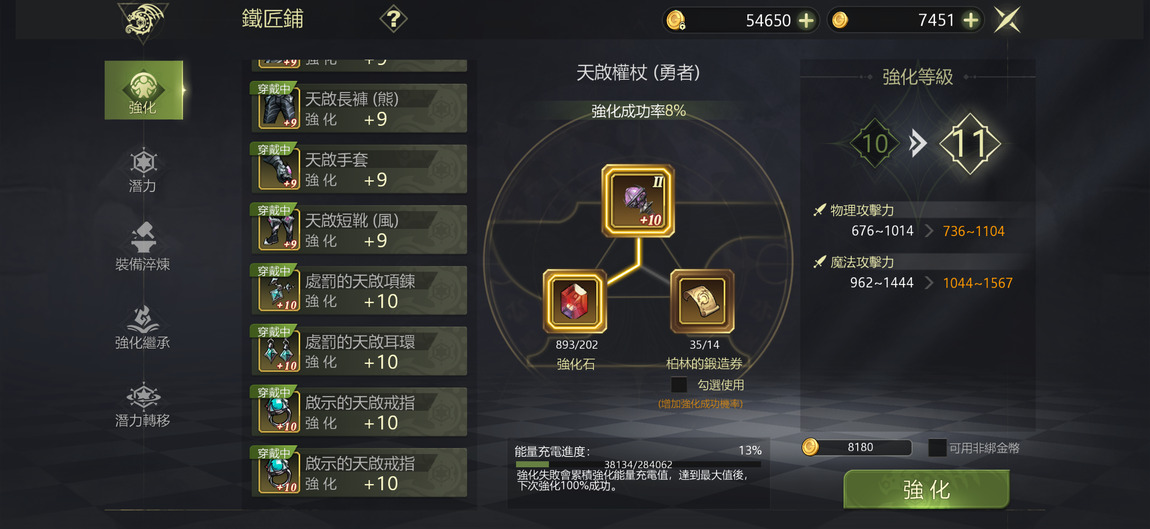The width and height of the screenshot is (1150, 529).
Task: Click the question mark help icon
Action: [x=393, y=18]
